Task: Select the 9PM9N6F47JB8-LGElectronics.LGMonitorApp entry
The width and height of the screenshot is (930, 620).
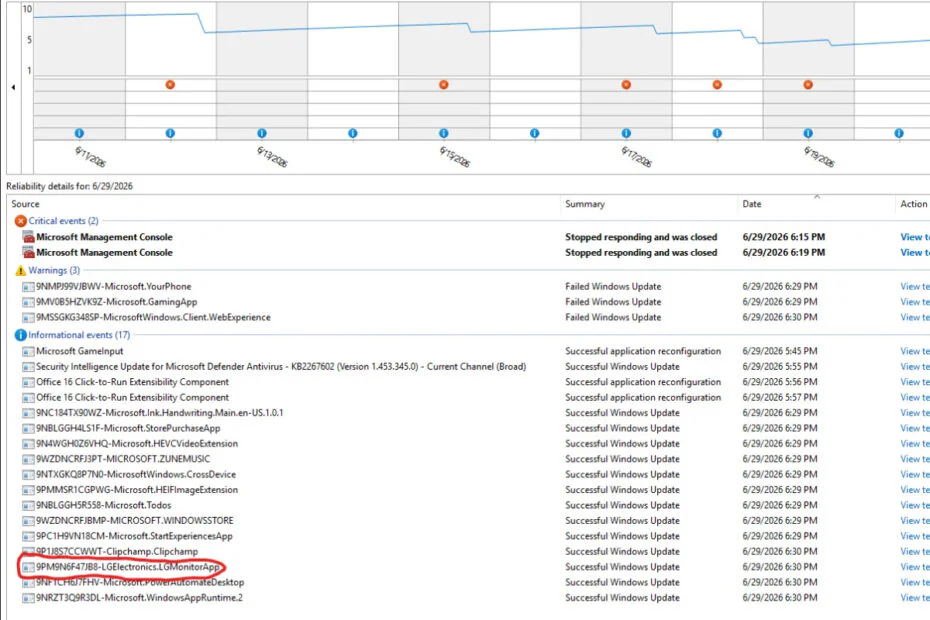Action: pyautogui.click(x=128, y=567)
